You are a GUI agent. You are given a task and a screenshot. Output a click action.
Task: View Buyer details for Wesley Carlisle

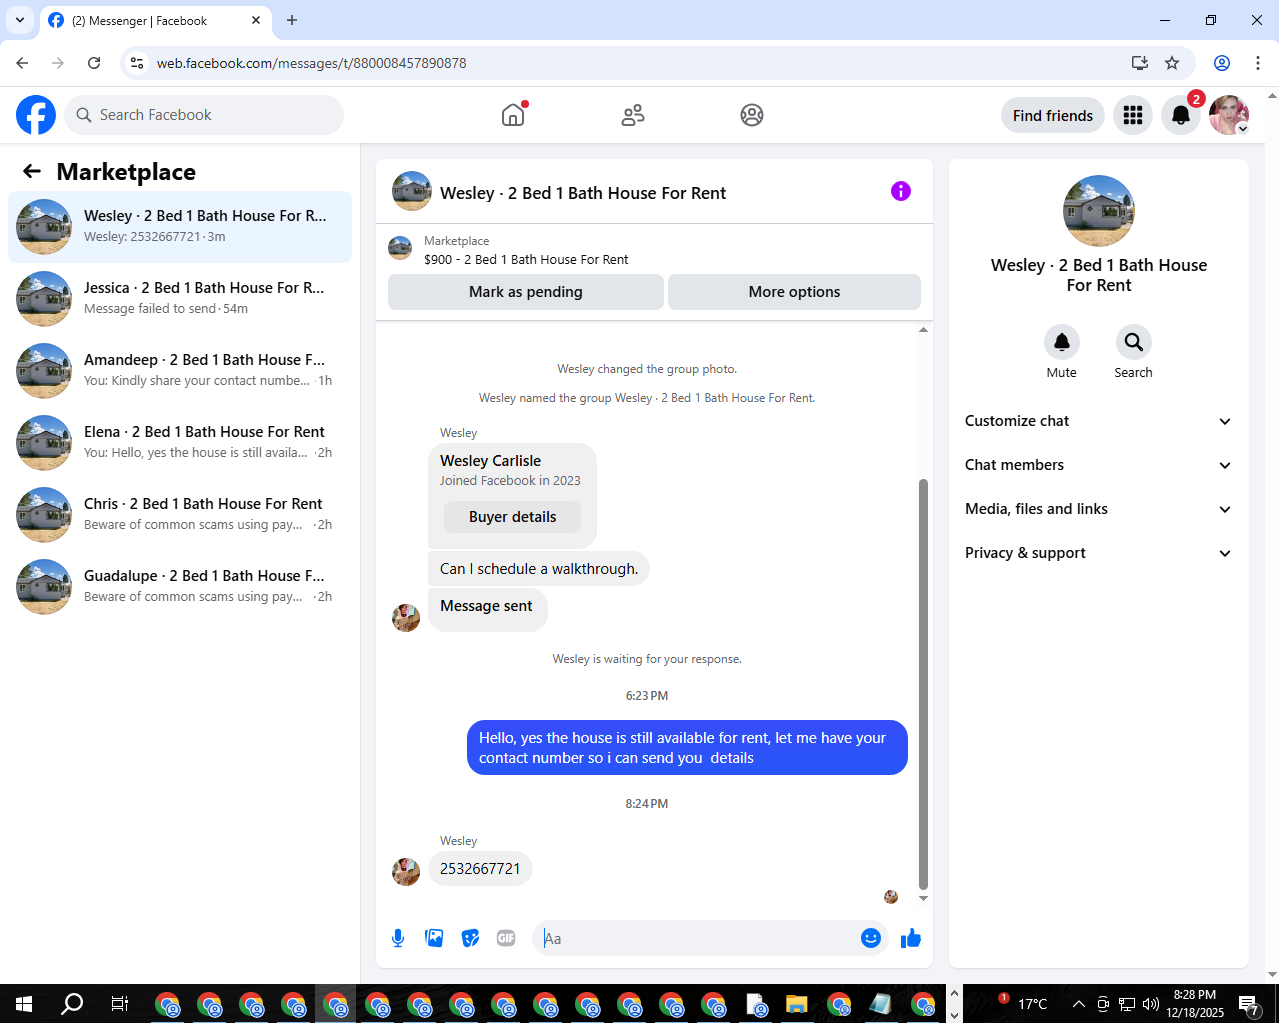512,517
